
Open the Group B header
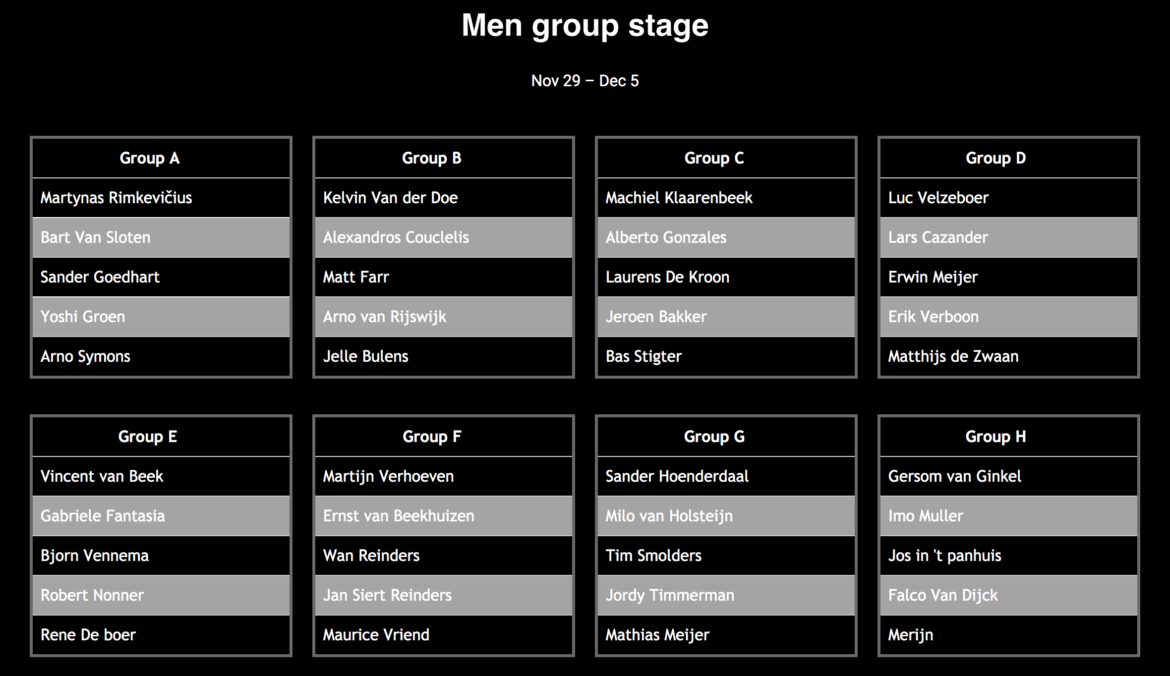coord(432,158)
